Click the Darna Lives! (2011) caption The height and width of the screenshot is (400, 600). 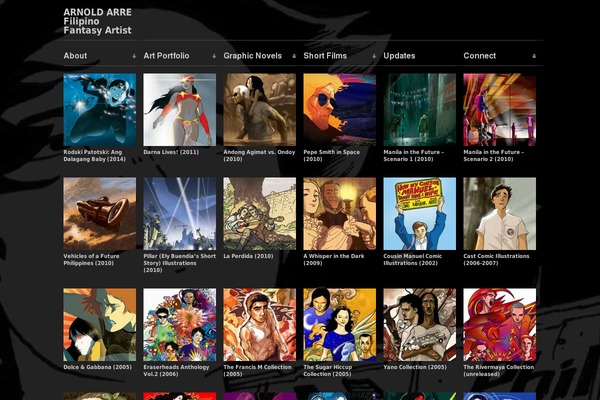pos(171,152)
